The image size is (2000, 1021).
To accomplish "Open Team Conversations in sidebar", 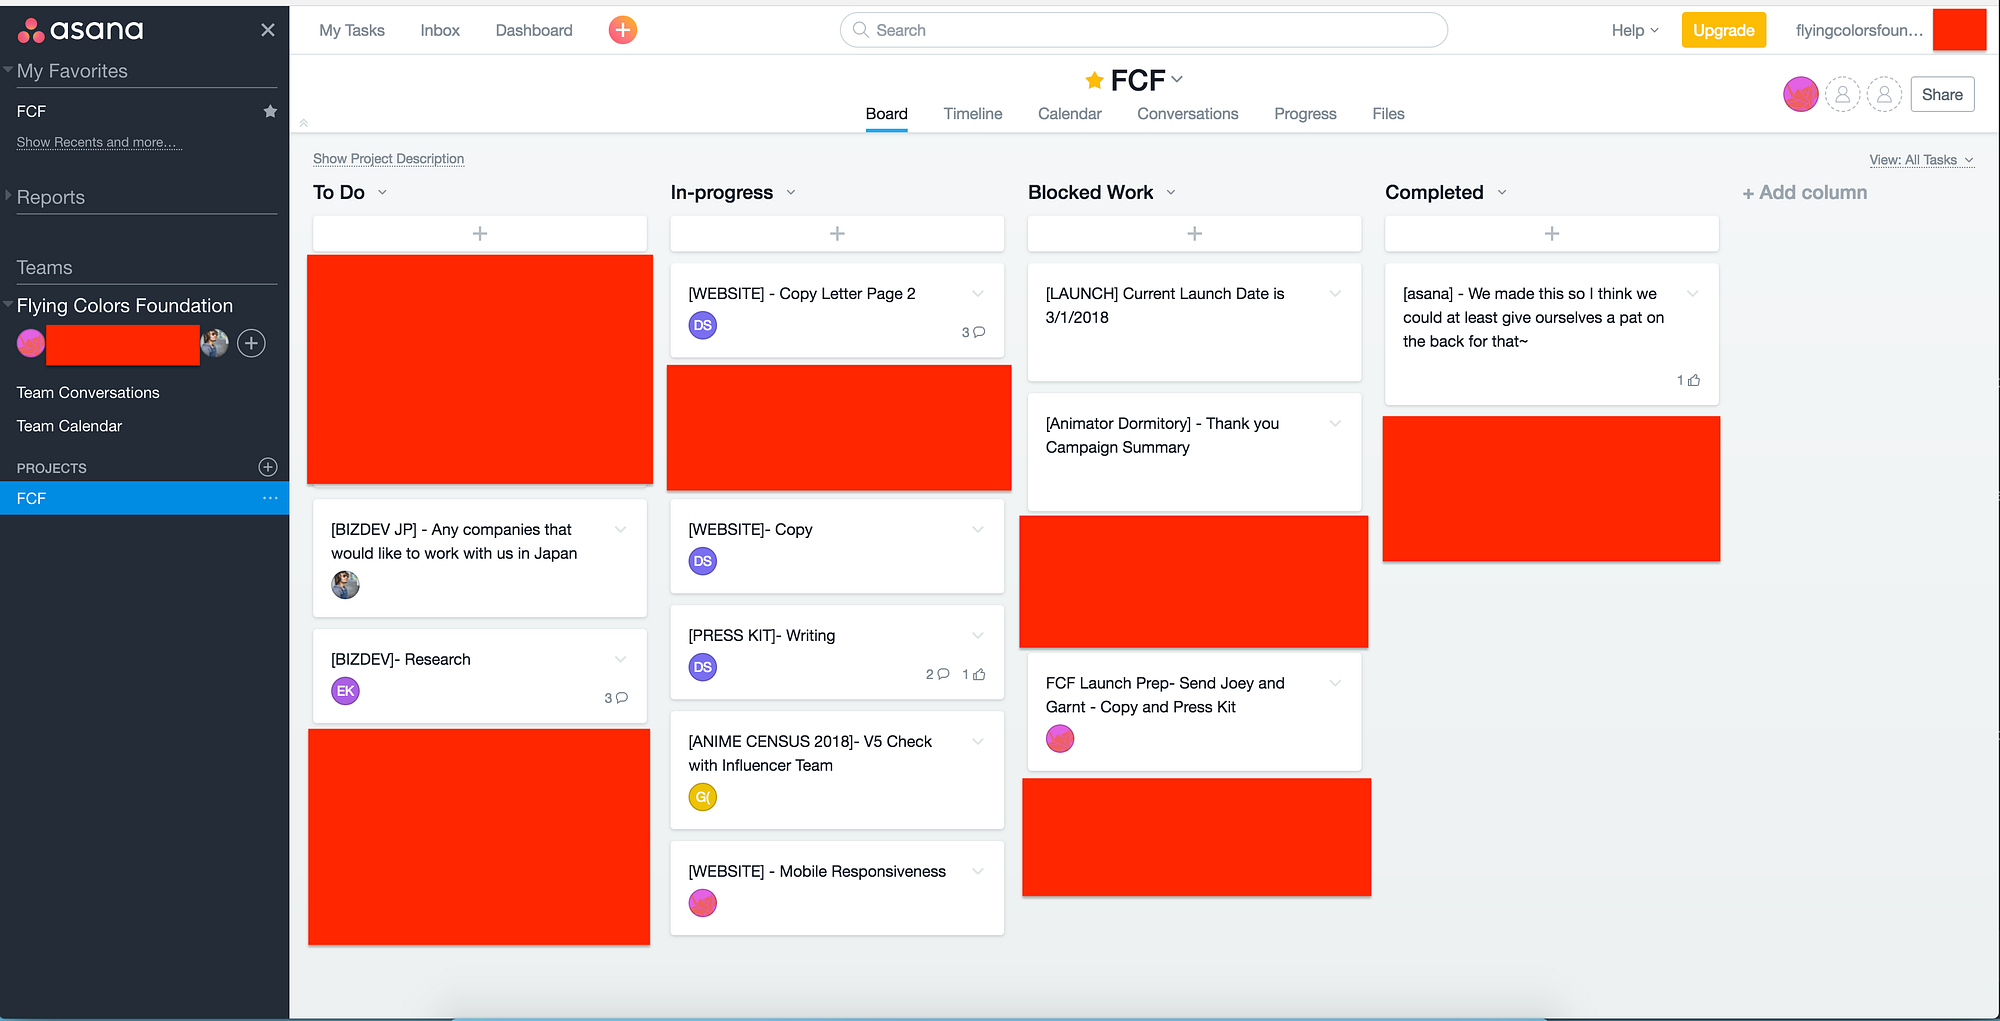I will tap(88, 393).
